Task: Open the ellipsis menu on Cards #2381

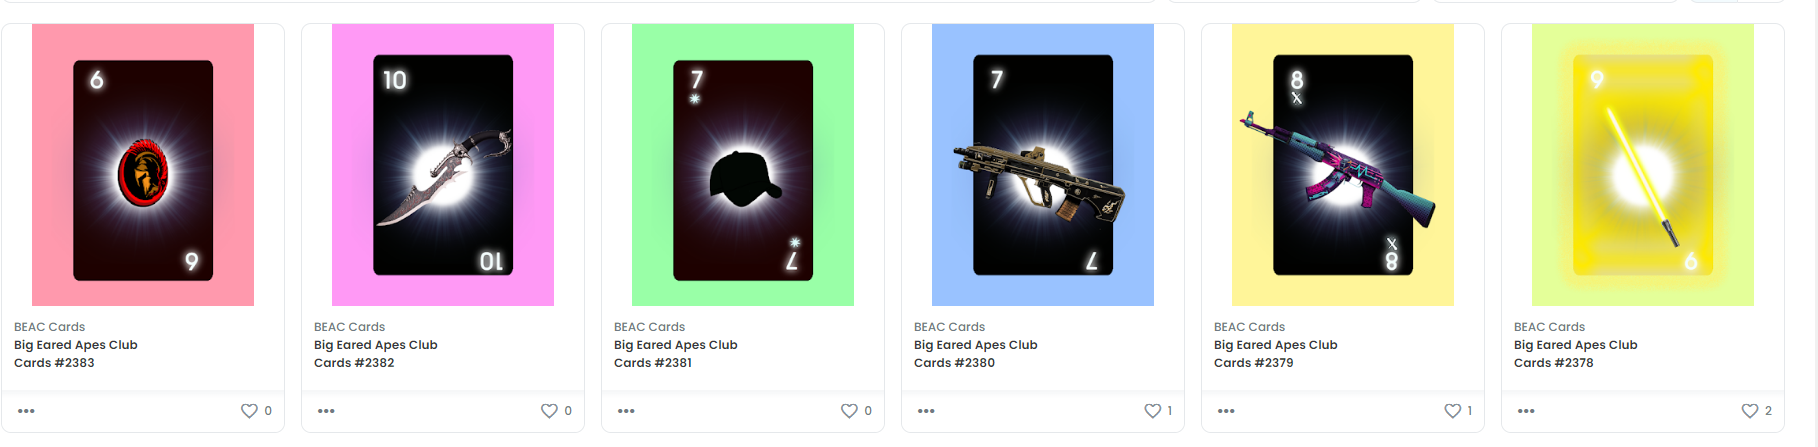Action: pos(626,411)
